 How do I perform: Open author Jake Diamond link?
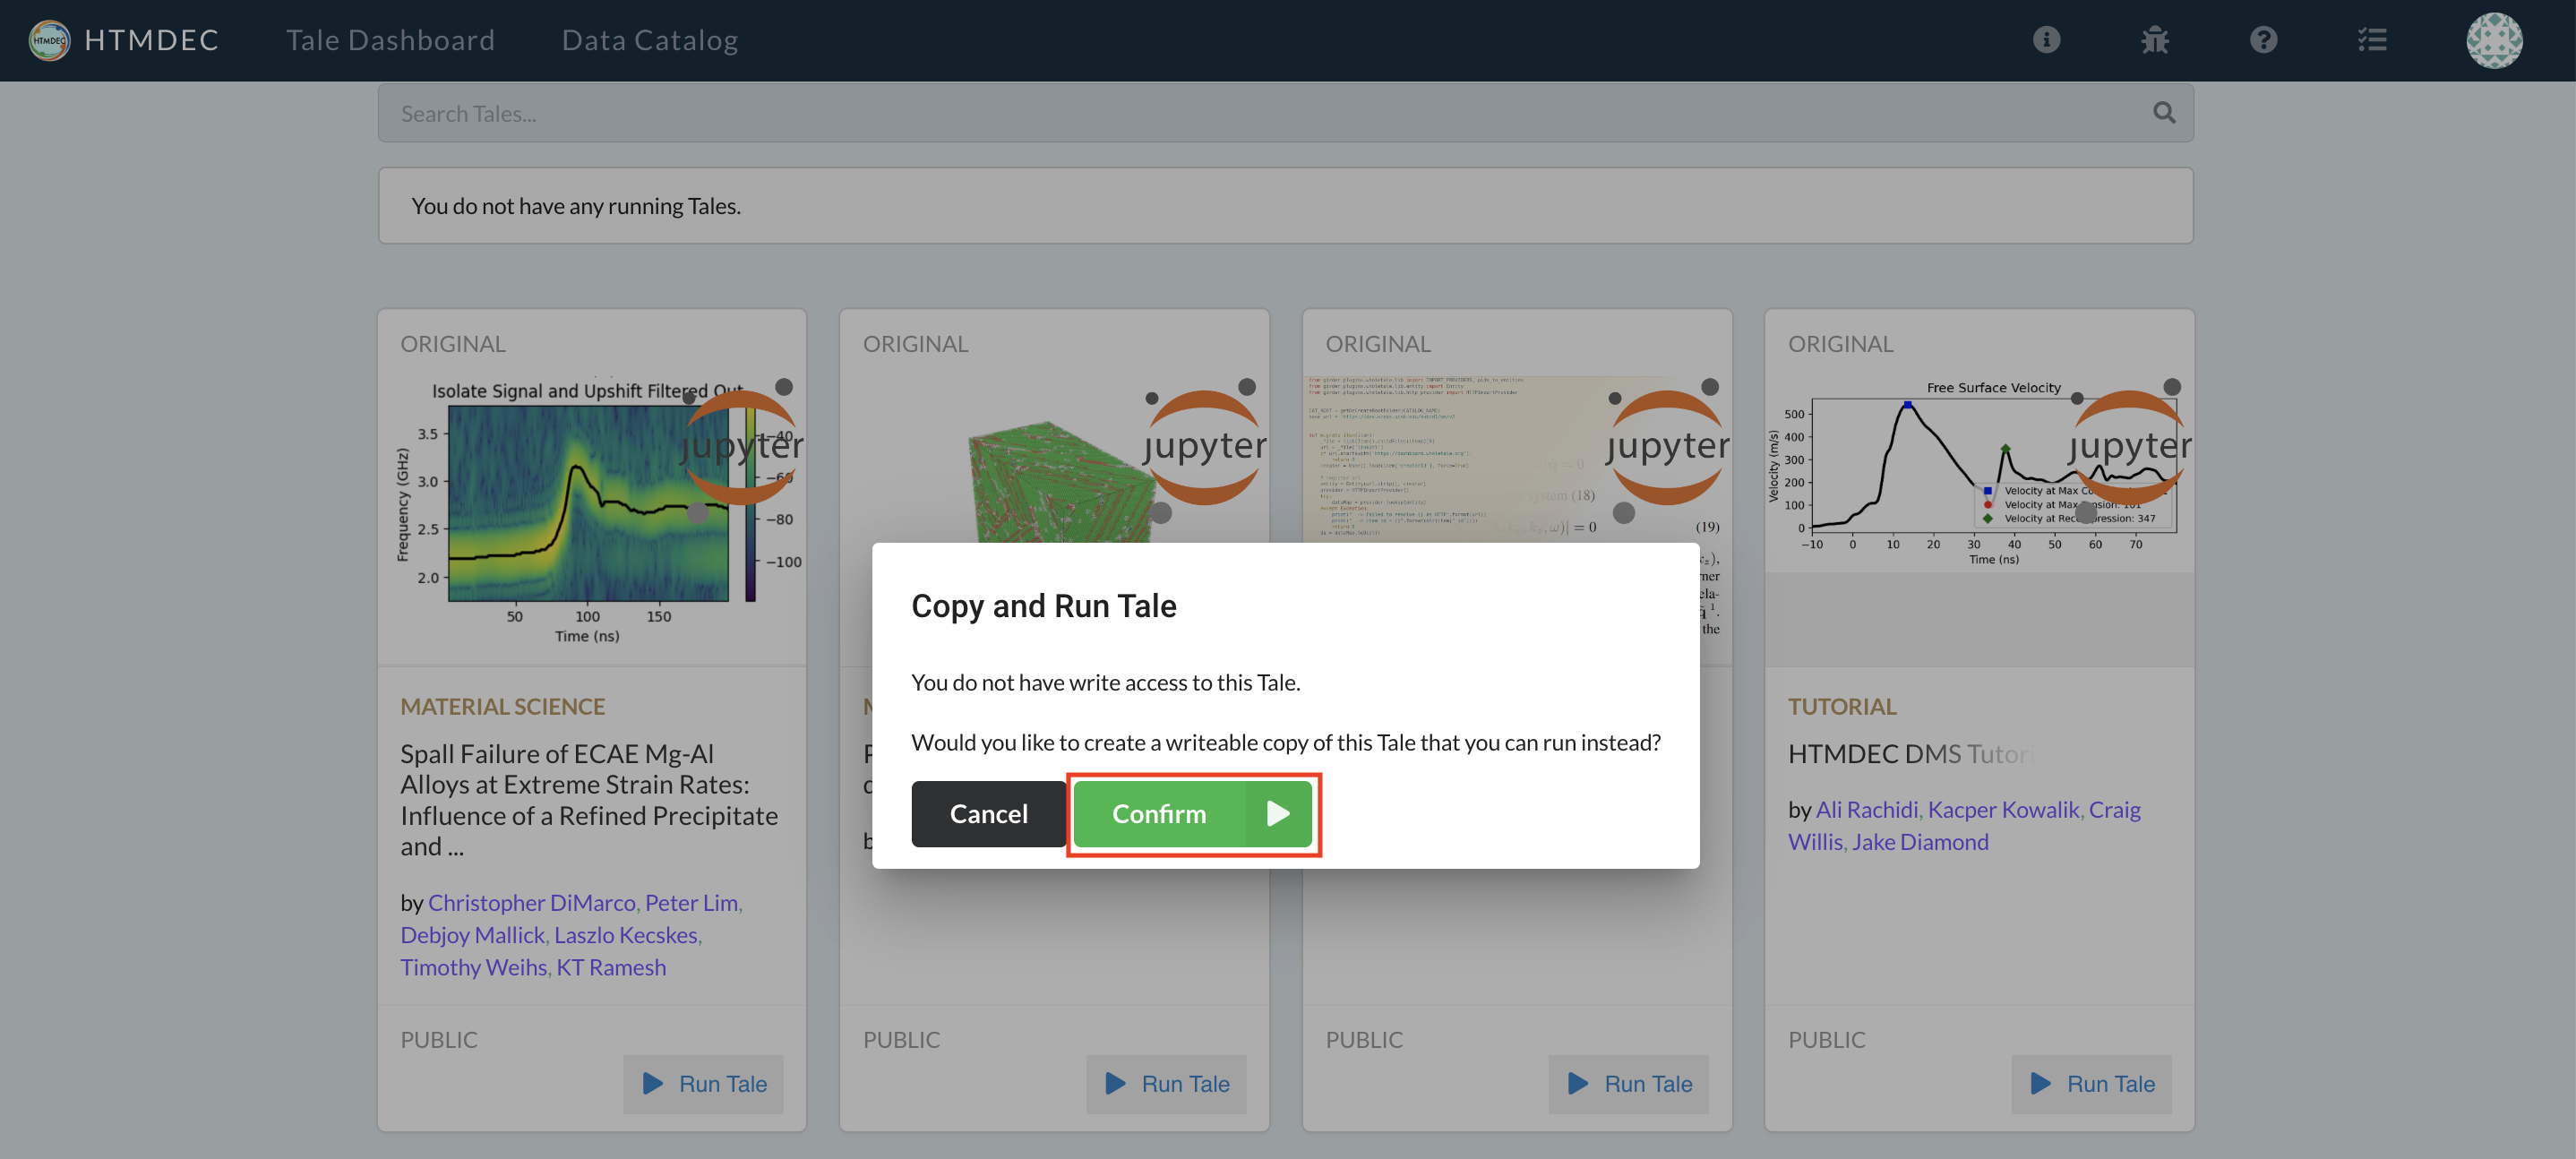point(1919,841)
